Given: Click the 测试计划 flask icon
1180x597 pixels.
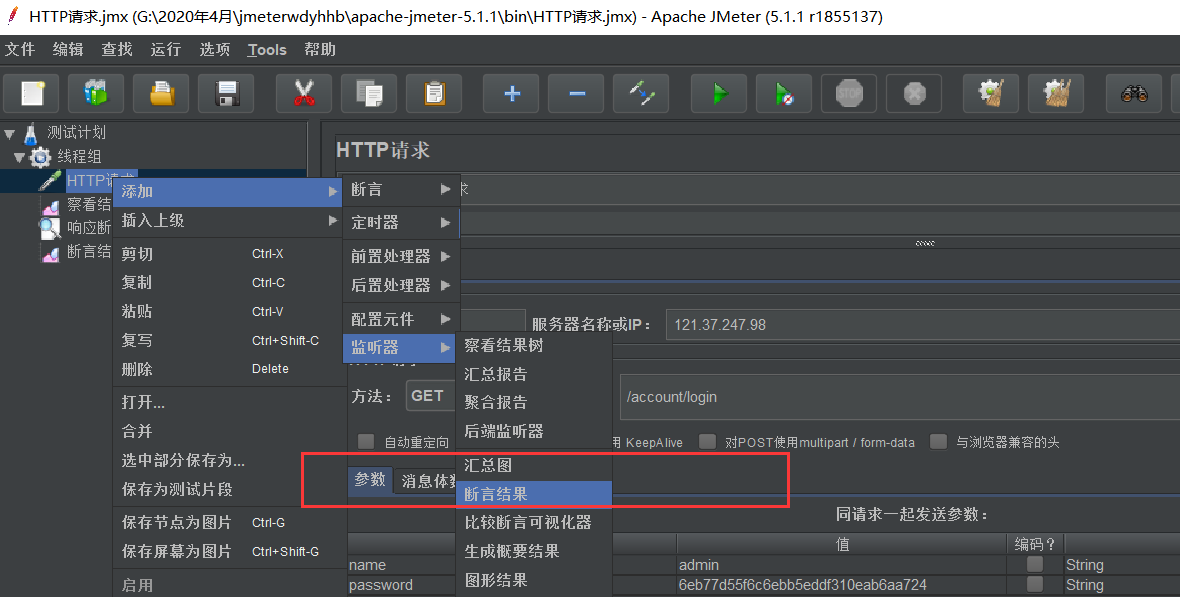Looking at the screenshot, I should tap(30, 133).
